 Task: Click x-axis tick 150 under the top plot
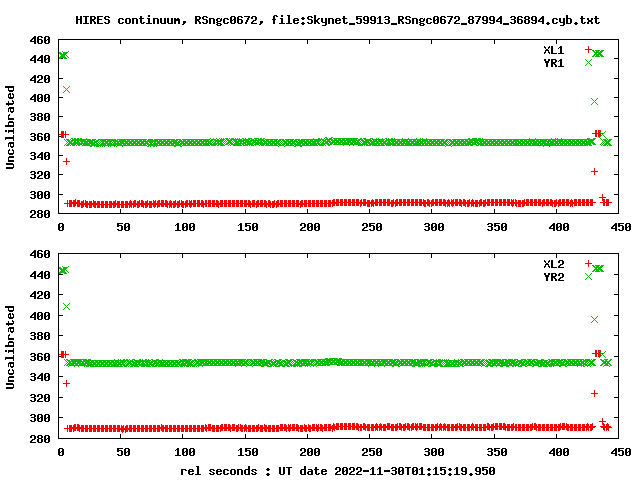pyautogui.click(x=247, y=227)
